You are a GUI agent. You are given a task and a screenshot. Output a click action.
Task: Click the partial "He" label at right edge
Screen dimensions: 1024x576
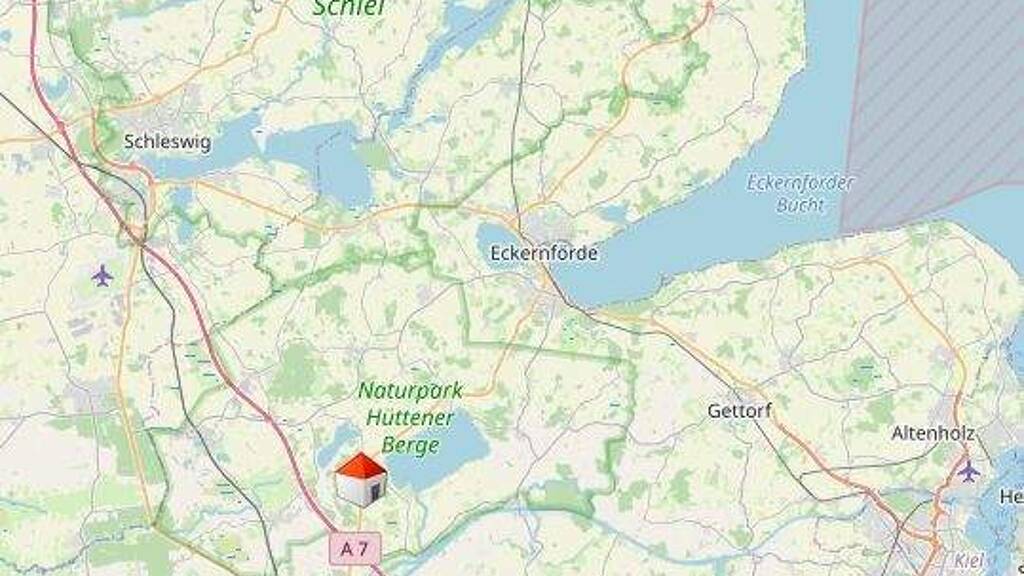pos(1012,498)
